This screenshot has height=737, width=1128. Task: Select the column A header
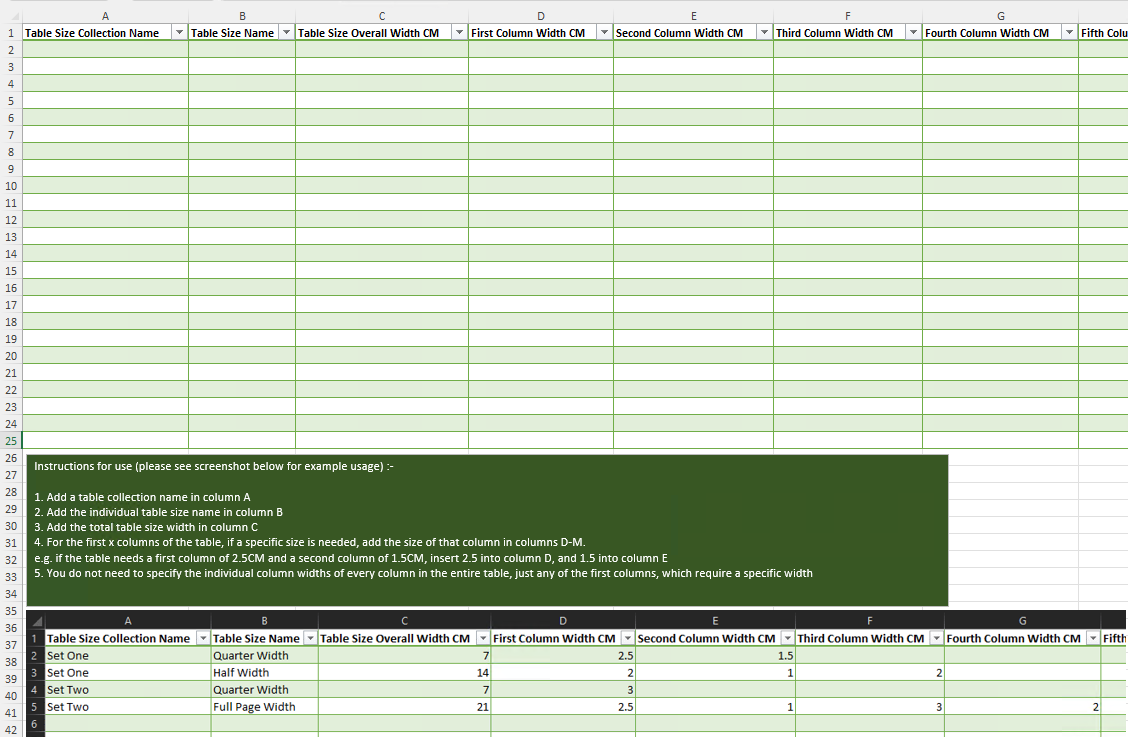pyautogui.click(x=105, y=16)
